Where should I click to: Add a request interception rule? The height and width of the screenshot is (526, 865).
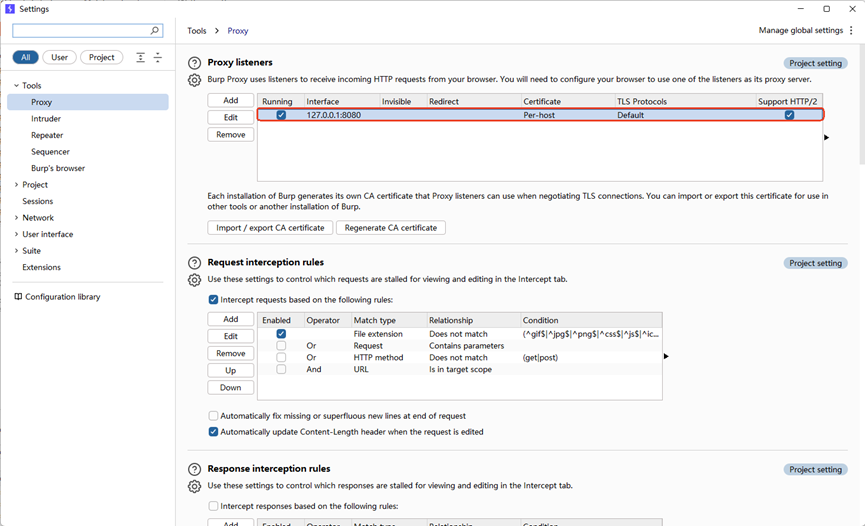(231, 319)
